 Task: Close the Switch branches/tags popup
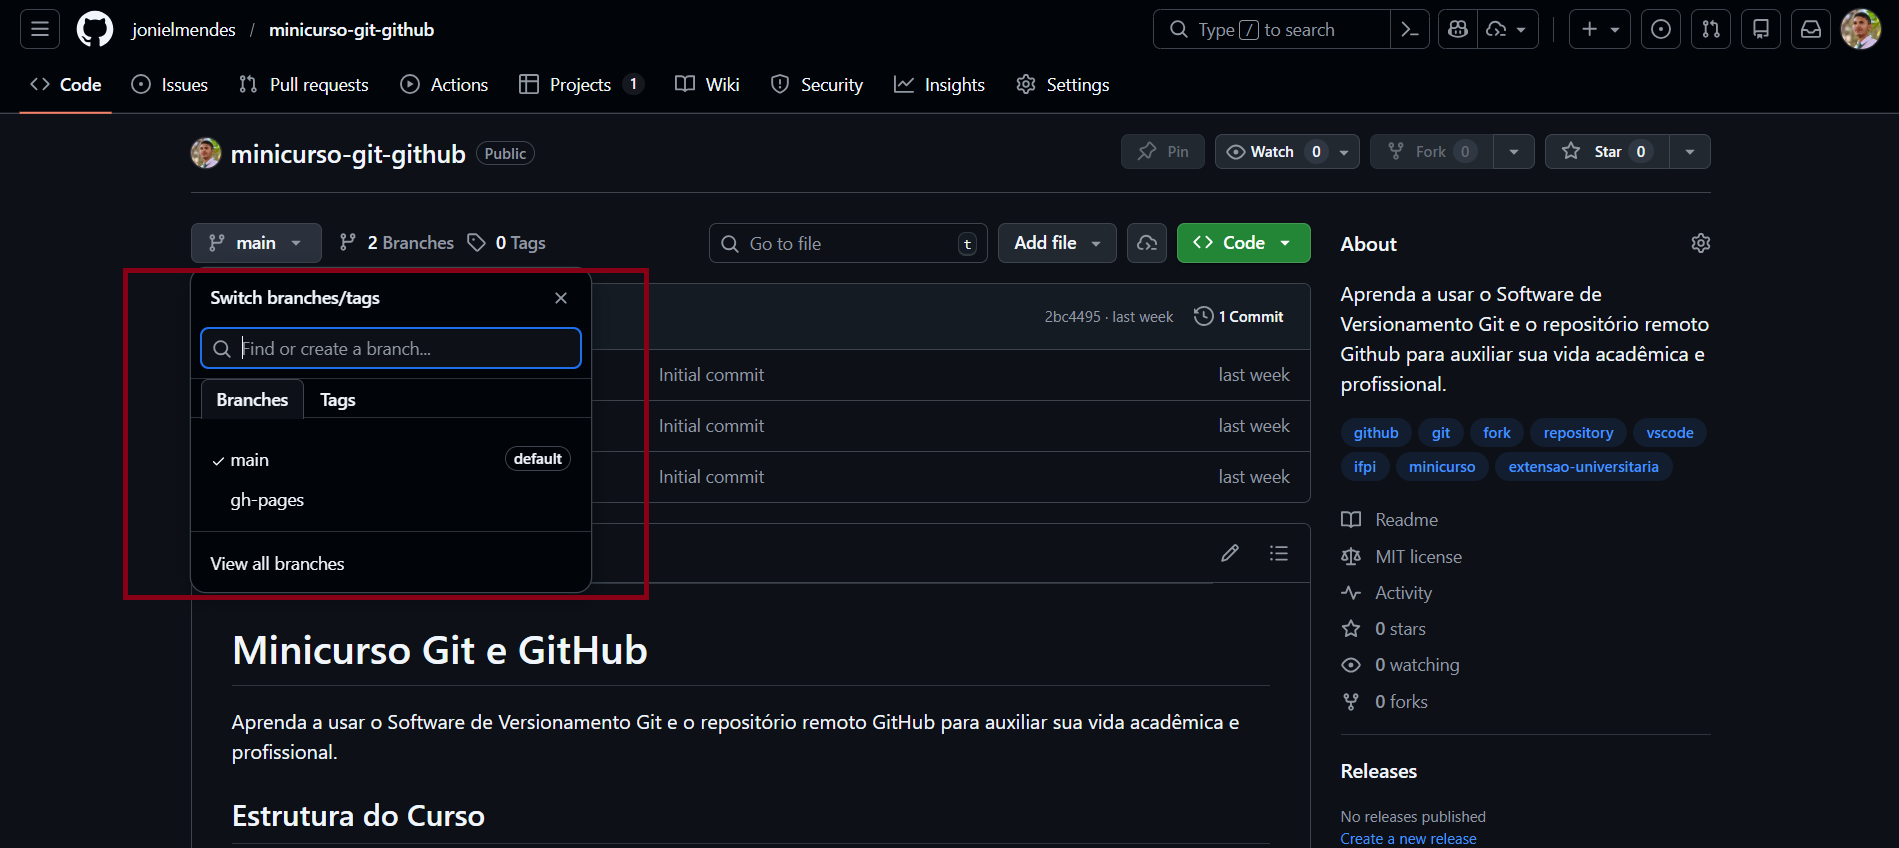561,298
